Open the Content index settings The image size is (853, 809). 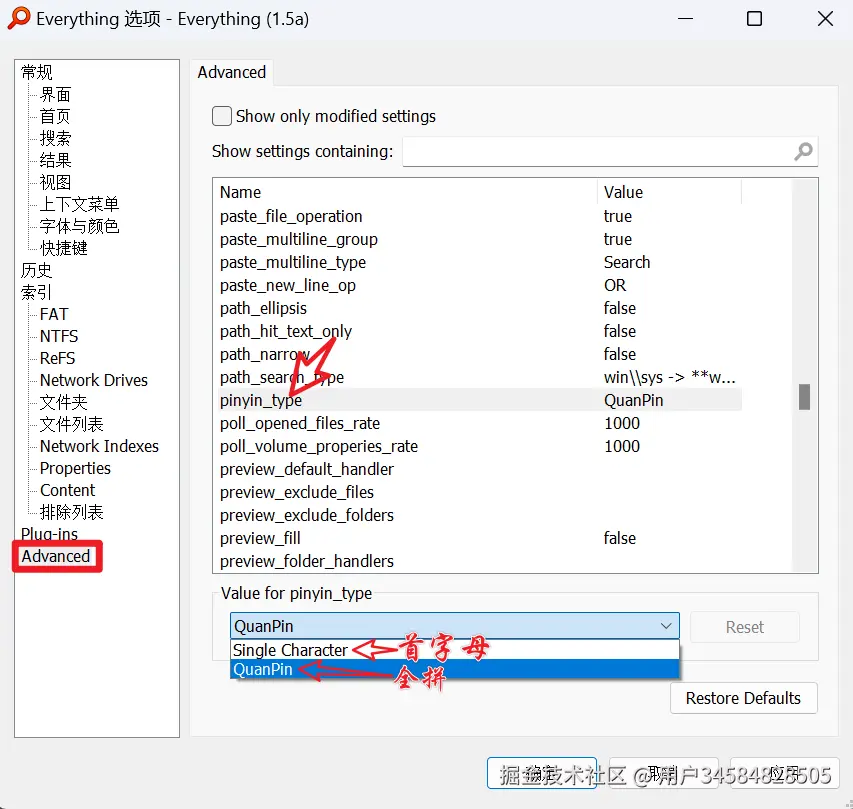pos(67,490)
